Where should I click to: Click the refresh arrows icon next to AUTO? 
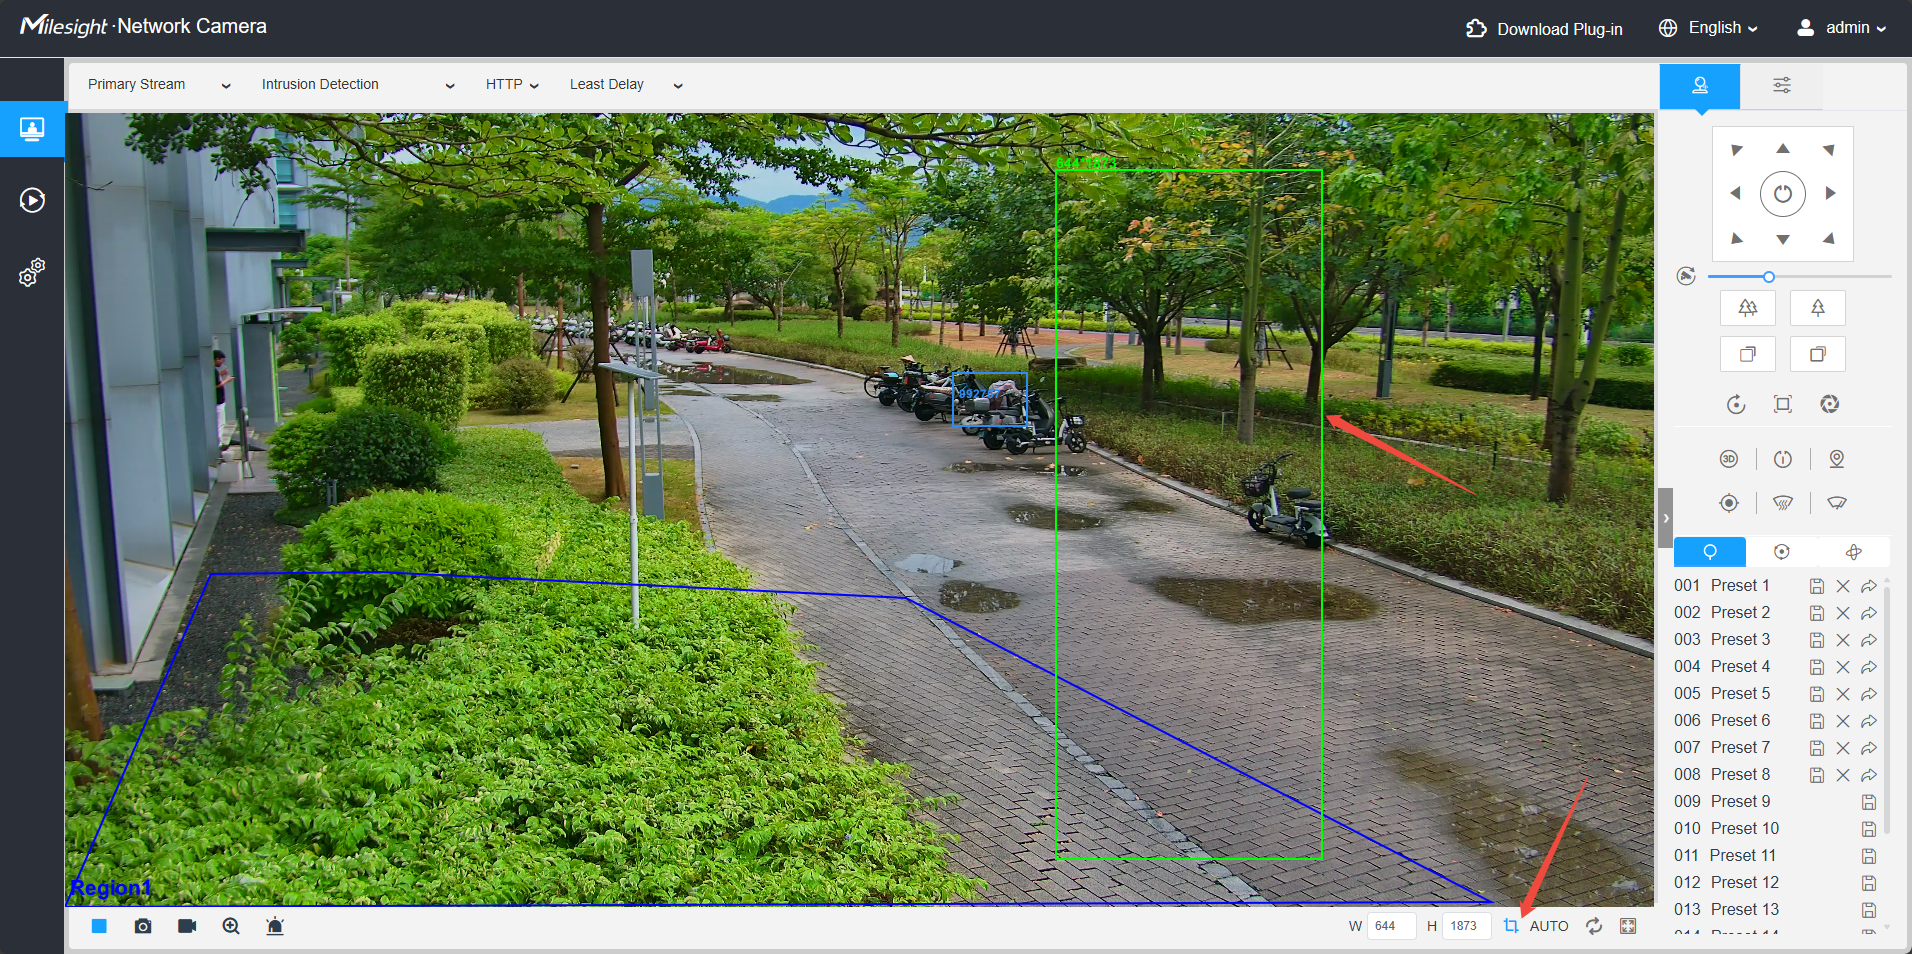tap(1594, 926)
